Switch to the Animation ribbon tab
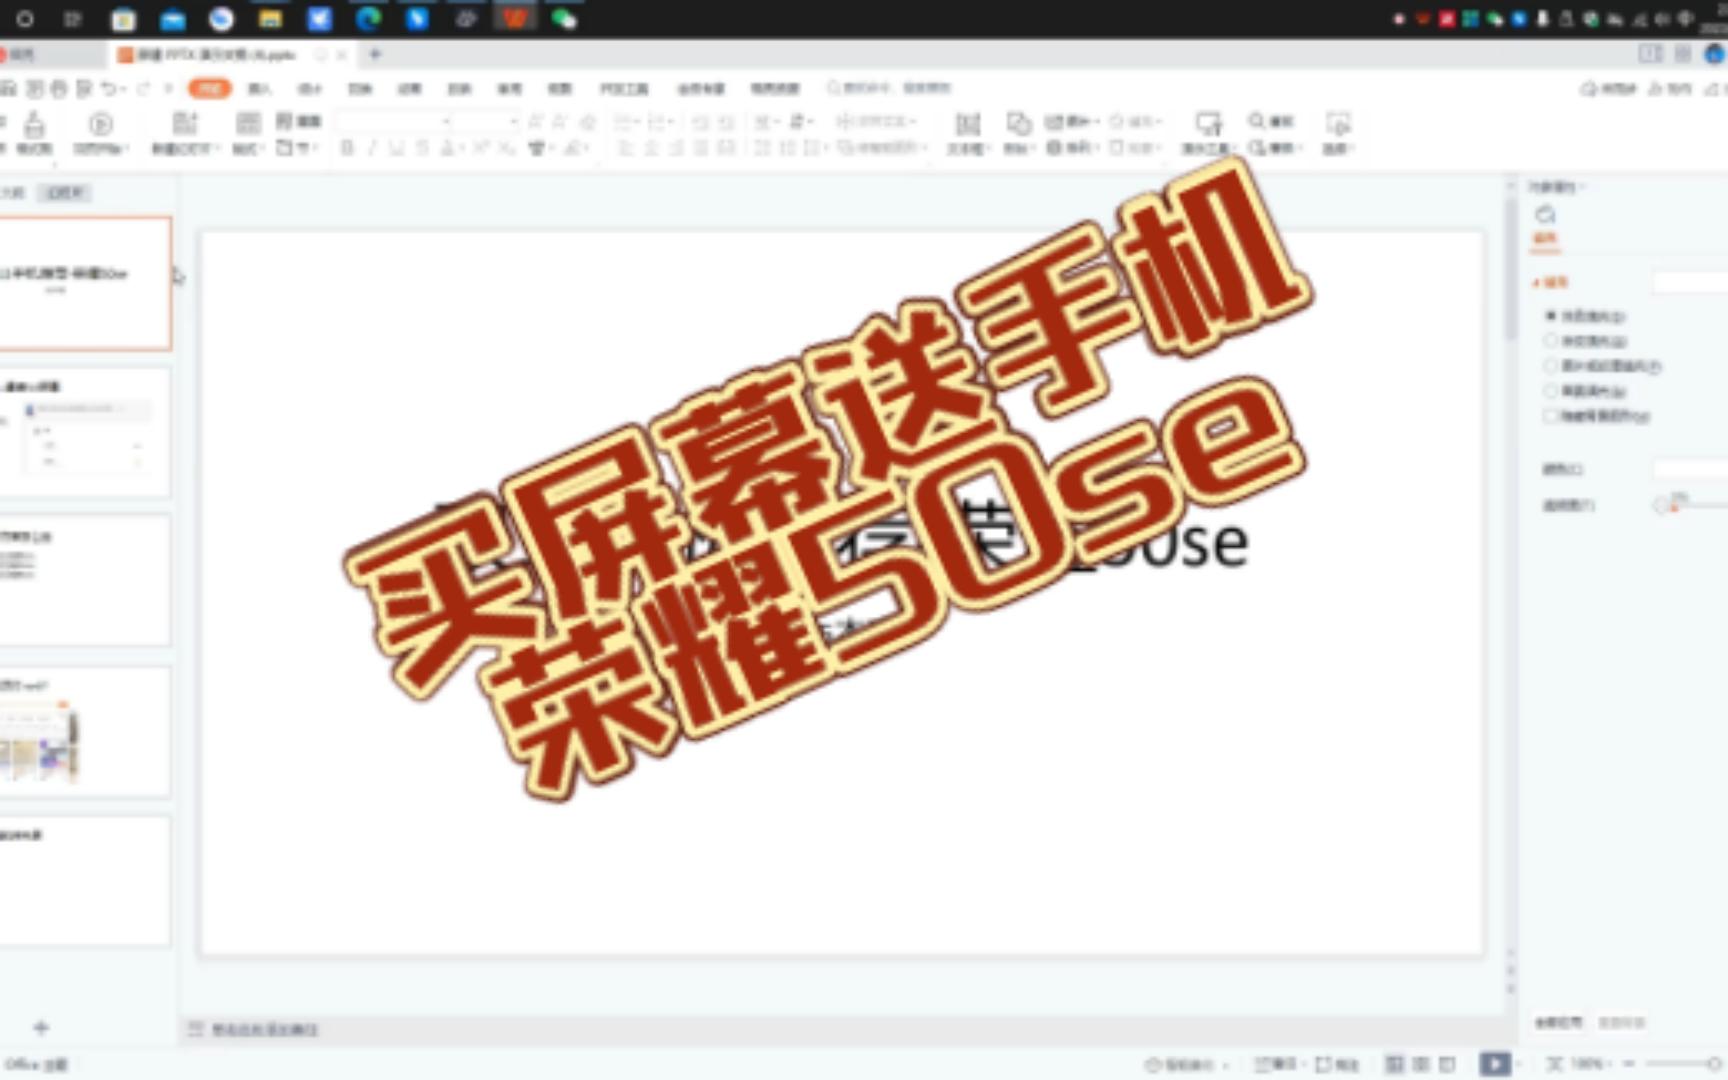 pos(410,89)
